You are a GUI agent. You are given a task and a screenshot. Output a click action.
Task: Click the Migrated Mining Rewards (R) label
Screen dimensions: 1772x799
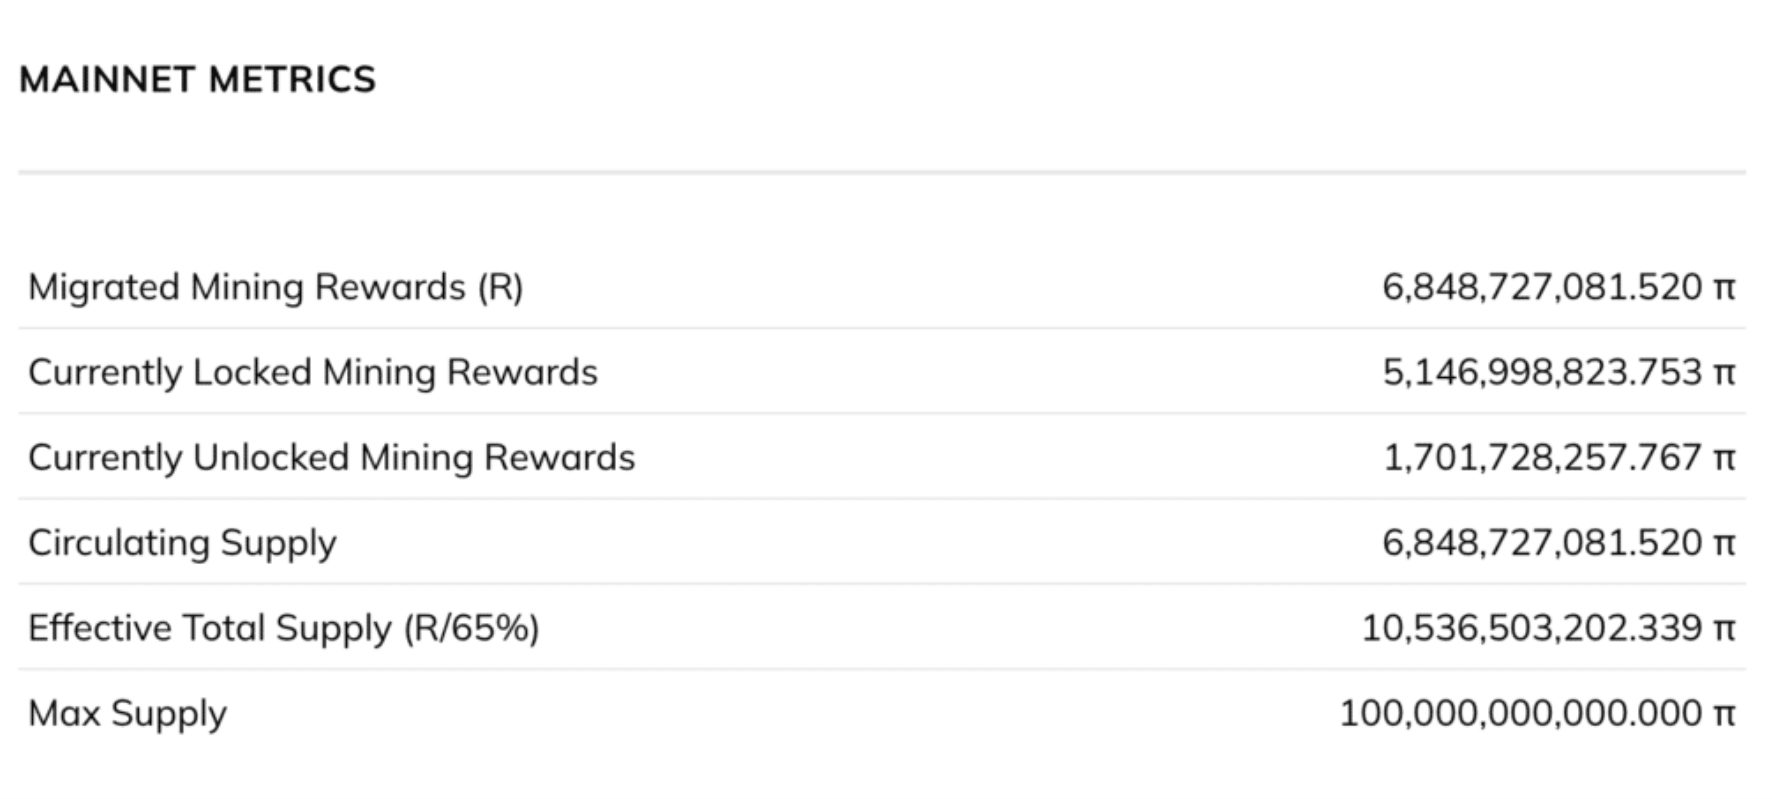pyautogui.click(x=275, y=287)
